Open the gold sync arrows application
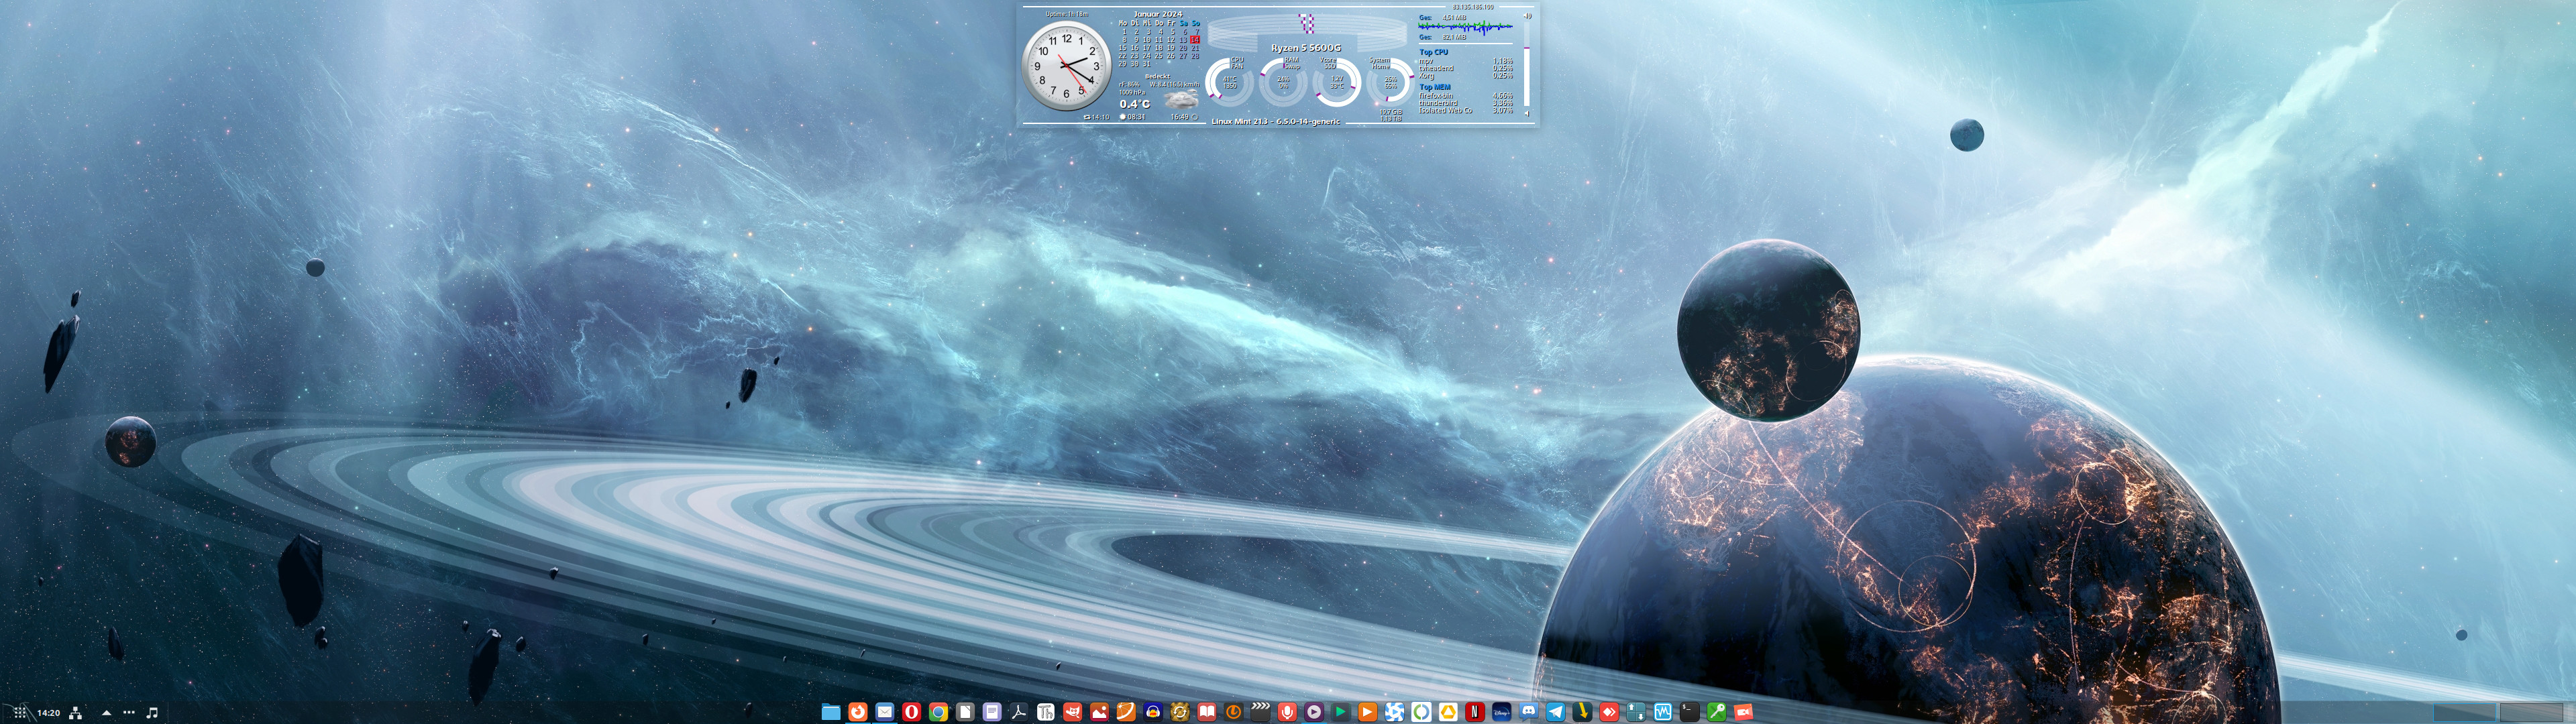Image resolution: width=2576 pixels, height=724 pixels. click(1180, 712)
